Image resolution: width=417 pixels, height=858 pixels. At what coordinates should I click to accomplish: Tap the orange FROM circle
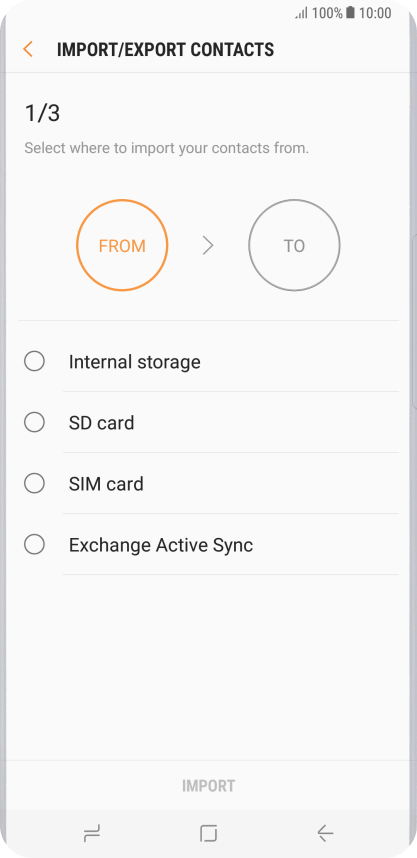[122, 245]
